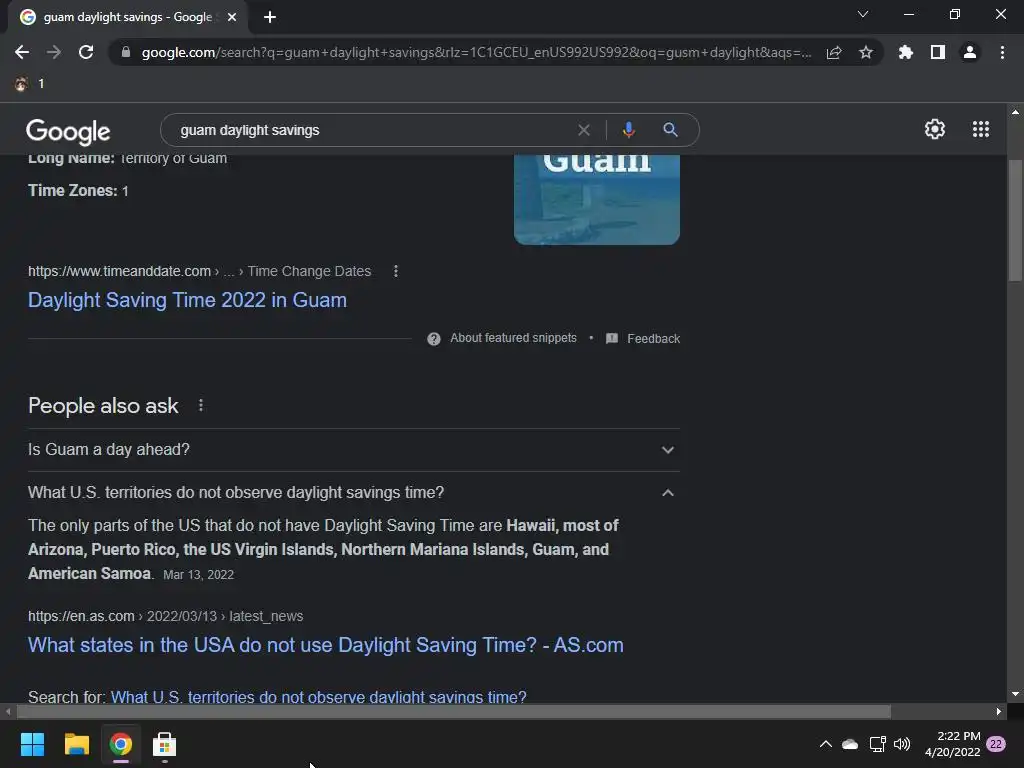Viewport: 1024px width, 768px height.
Task: Click the 'Time Zones: 1' text
Action: pyautogui.click(x=78, y=191)
